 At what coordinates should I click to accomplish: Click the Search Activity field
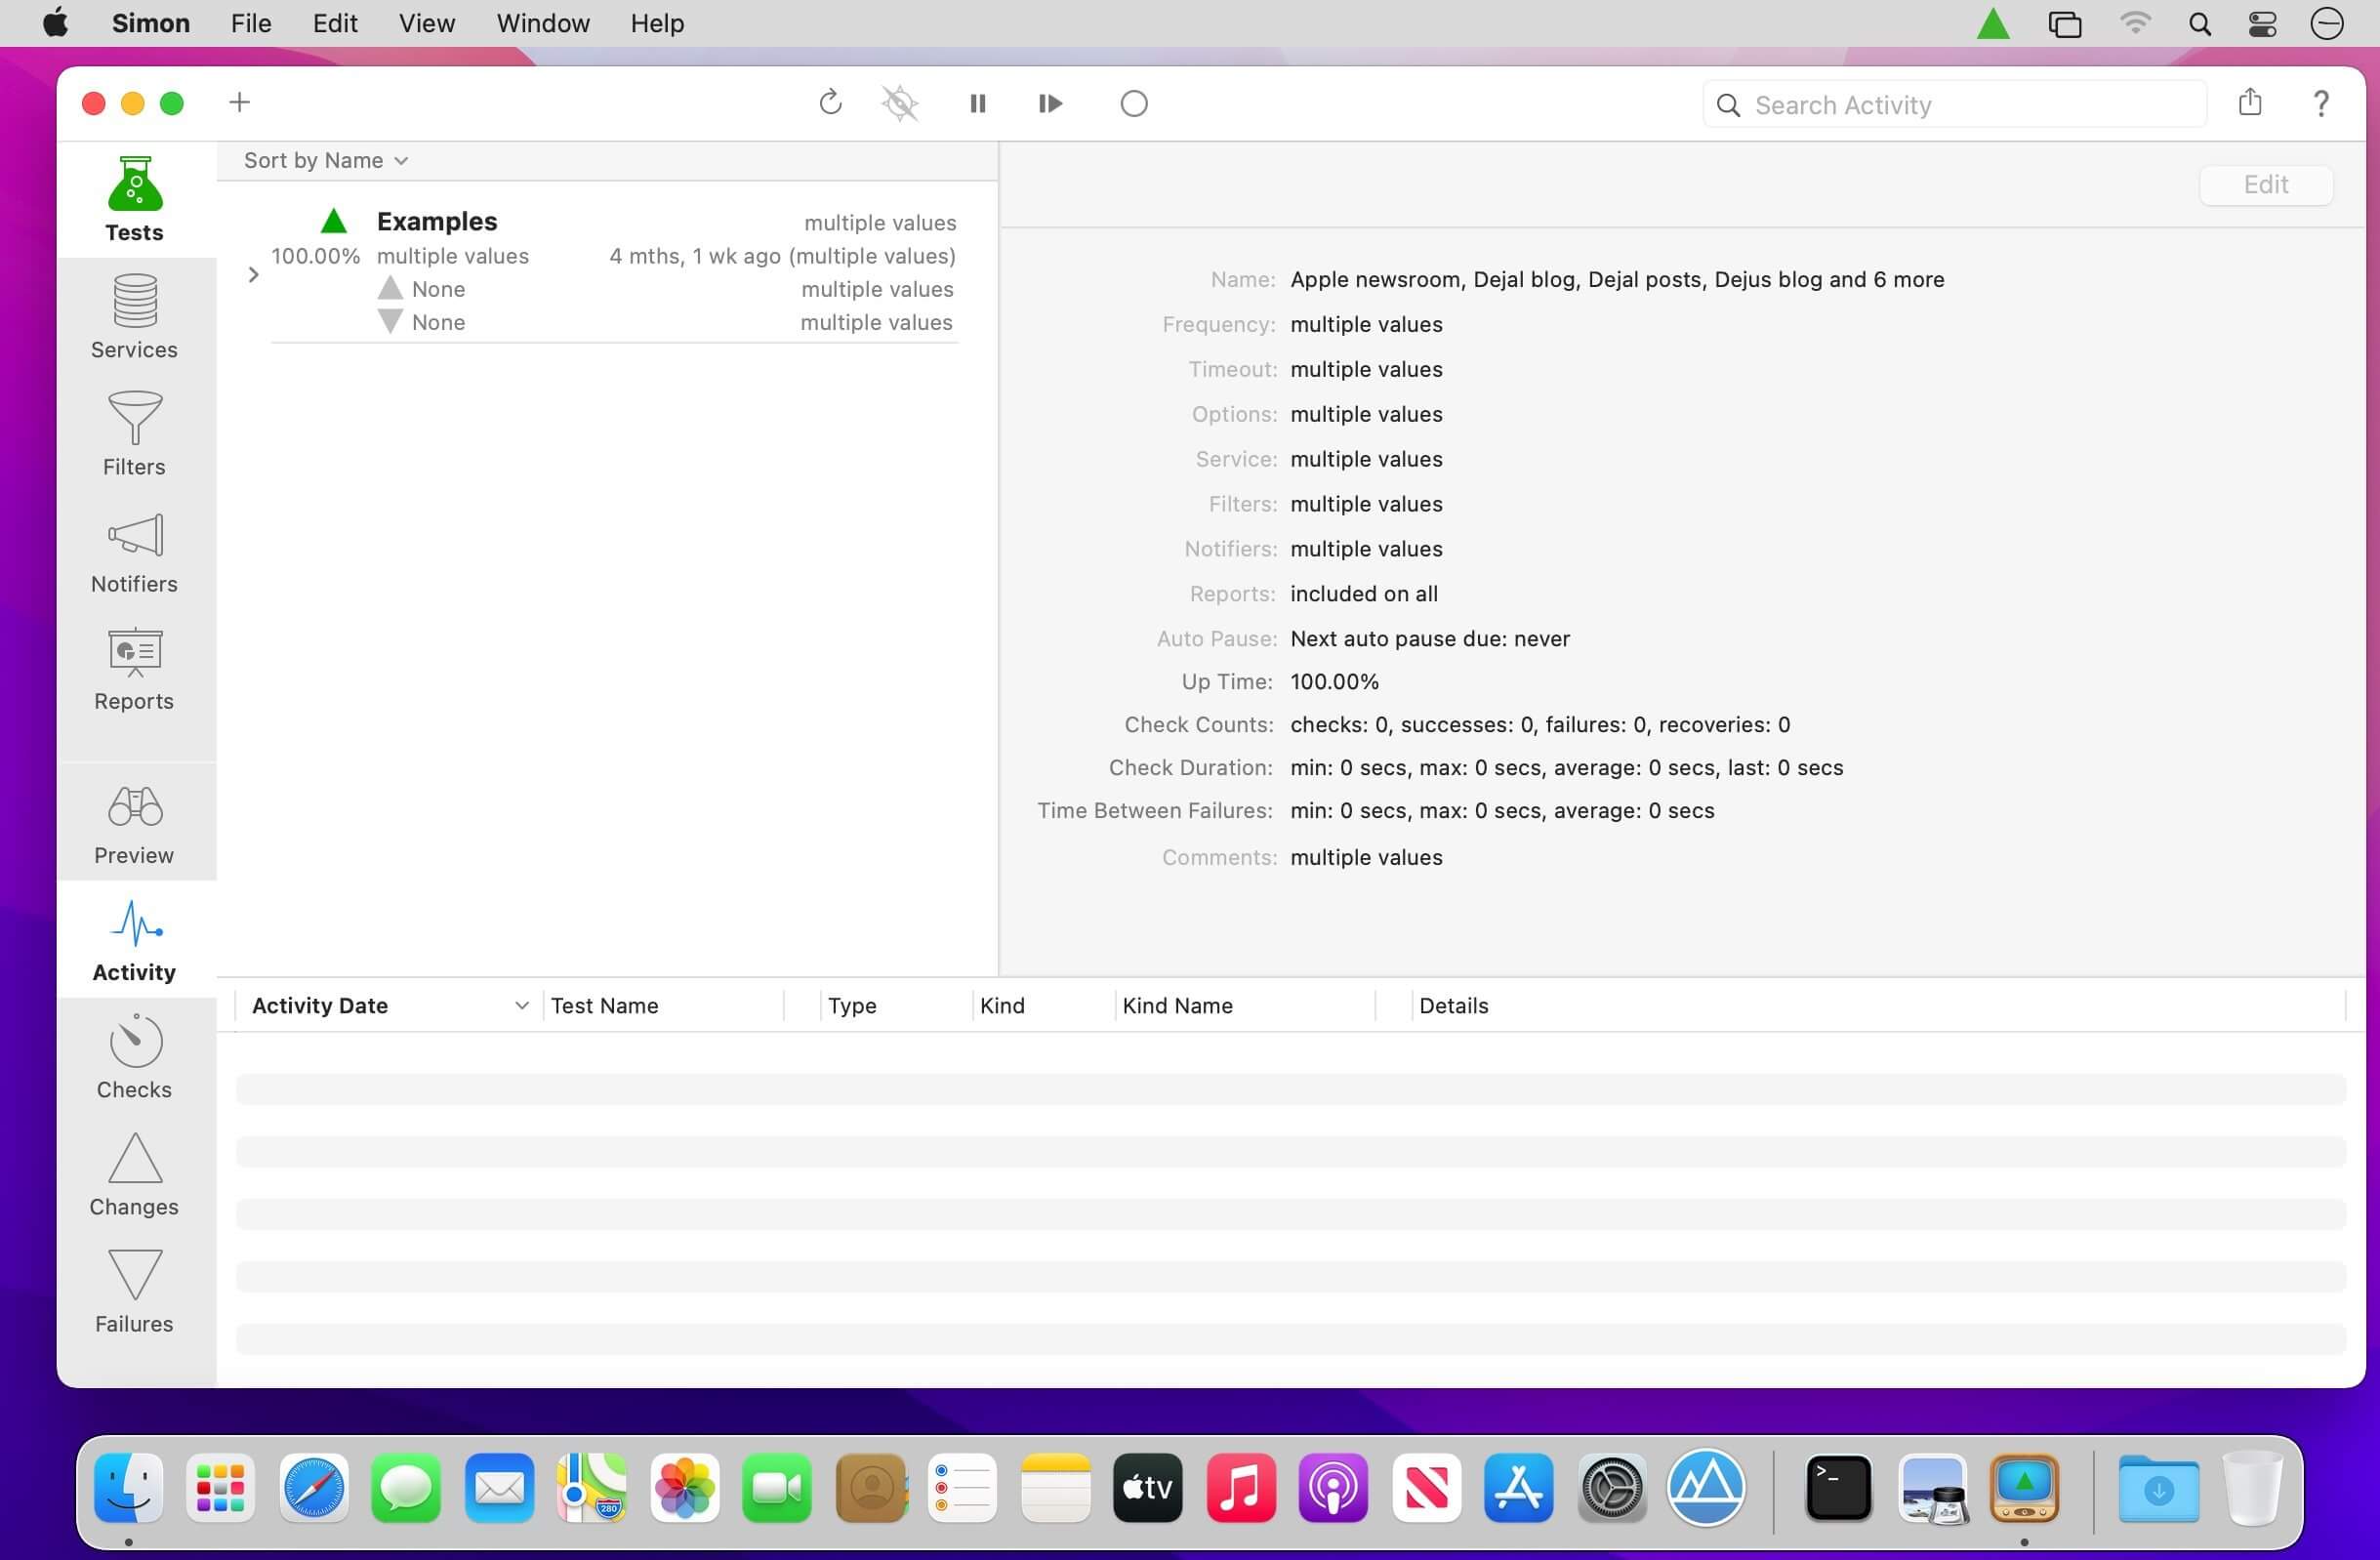1954,104
